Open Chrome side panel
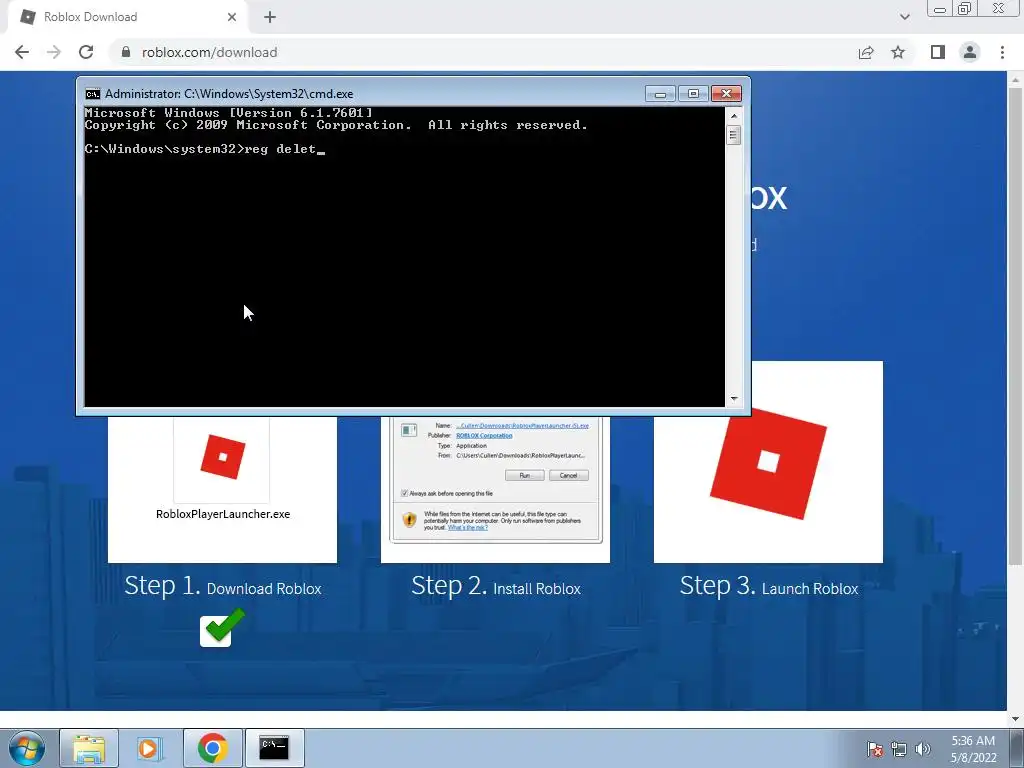This screenshot has height=768, width=1024. [x=938, y=52]
